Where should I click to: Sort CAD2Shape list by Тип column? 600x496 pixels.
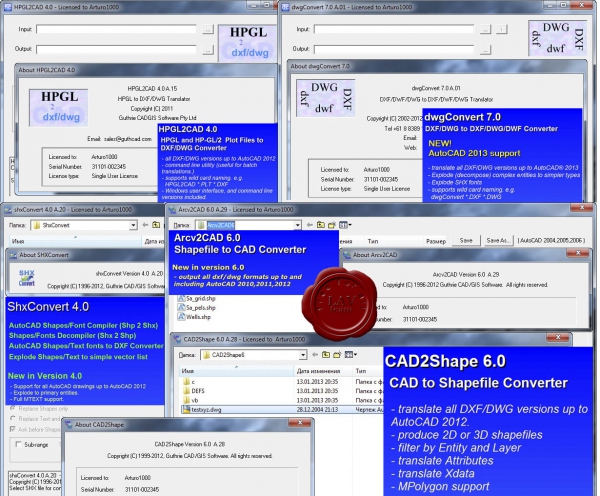click(x=367, y=371)
